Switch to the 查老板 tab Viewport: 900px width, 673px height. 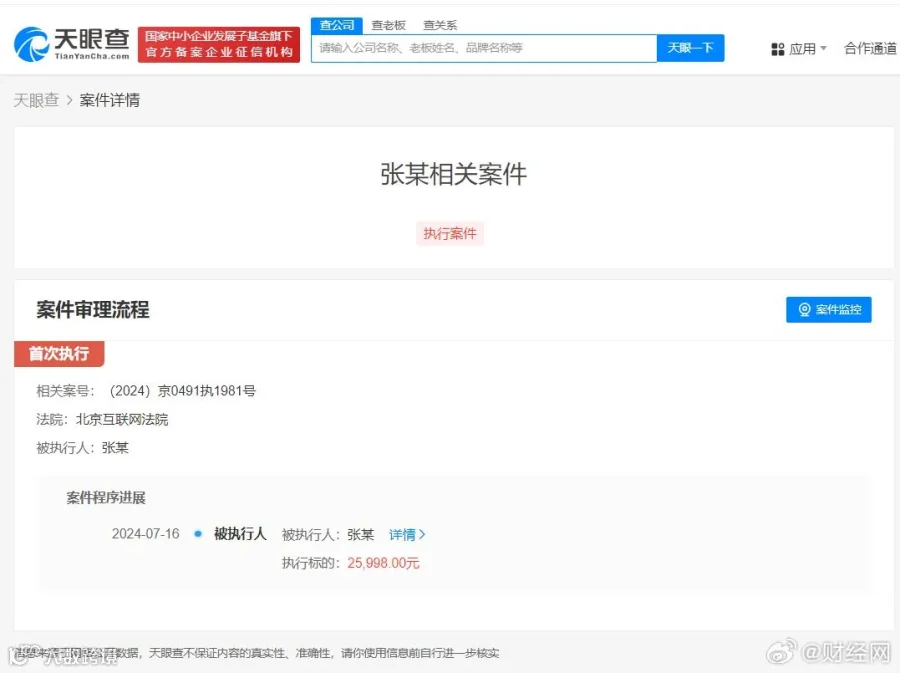[x=389, y=25]
